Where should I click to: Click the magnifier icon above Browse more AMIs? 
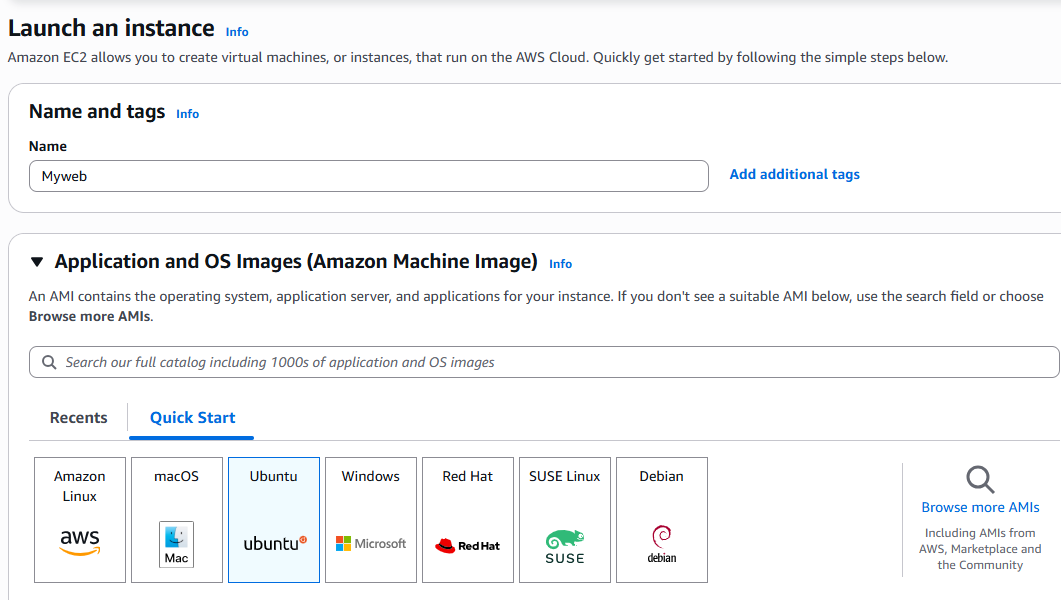tap(980, 478)
